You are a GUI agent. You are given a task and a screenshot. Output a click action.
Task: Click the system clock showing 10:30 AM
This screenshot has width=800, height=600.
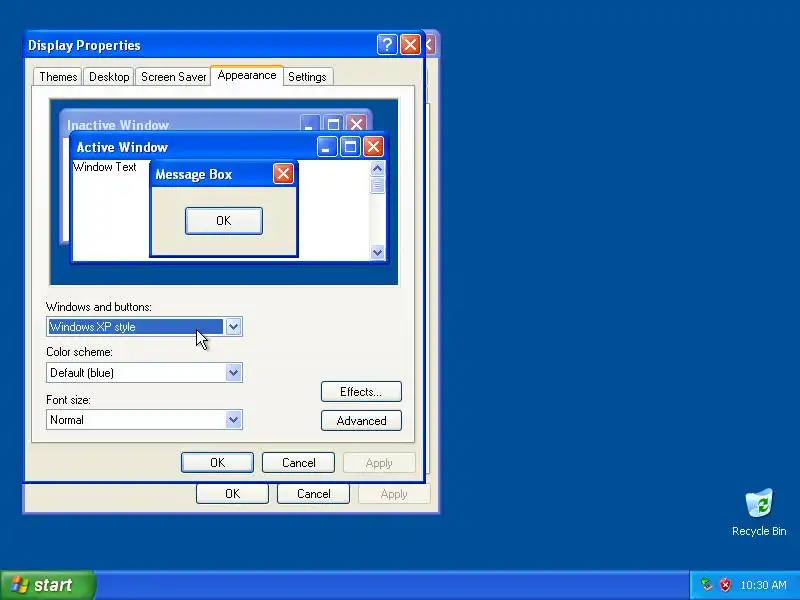tap(763, 585)
